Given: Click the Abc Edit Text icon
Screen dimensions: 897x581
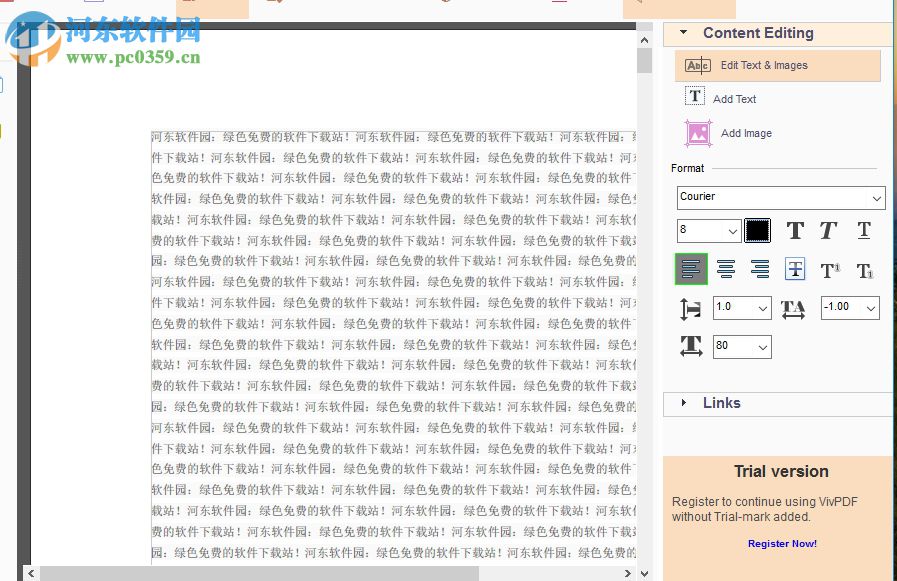Looking at the screenshot, I should click(697, 66).
